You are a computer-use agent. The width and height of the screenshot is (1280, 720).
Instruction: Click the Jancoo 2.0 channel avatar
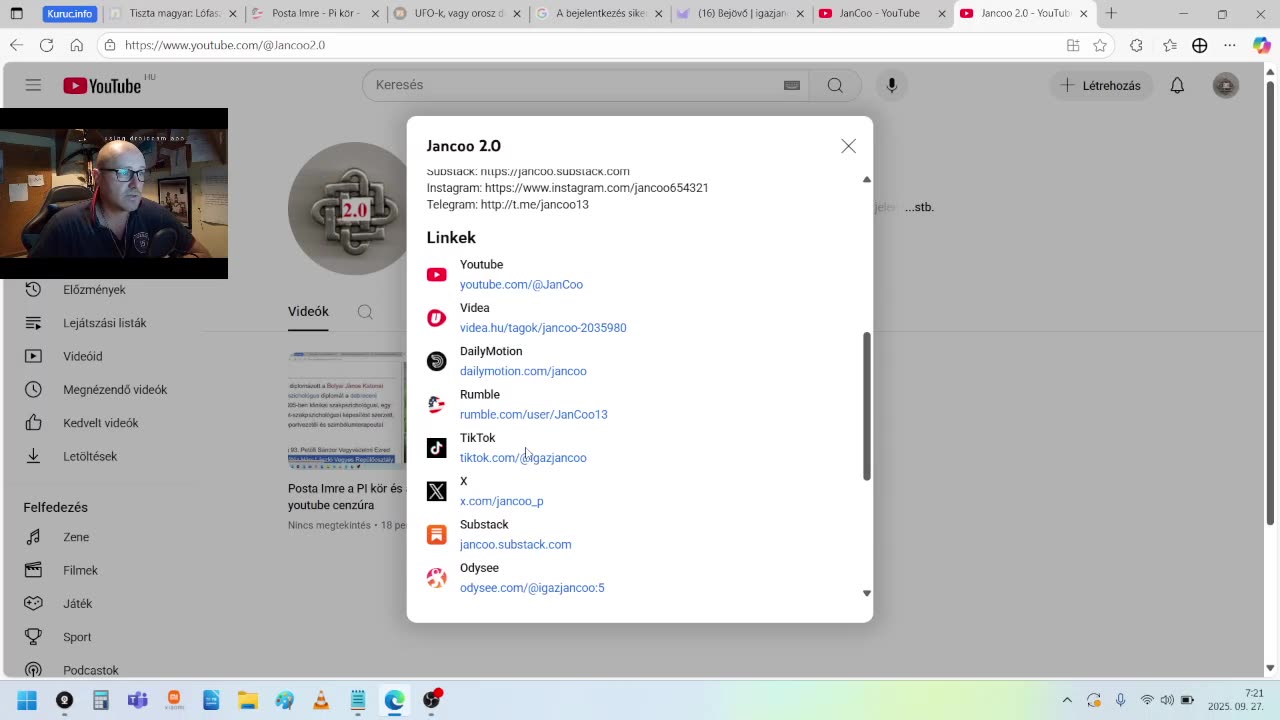pos(348,208)
